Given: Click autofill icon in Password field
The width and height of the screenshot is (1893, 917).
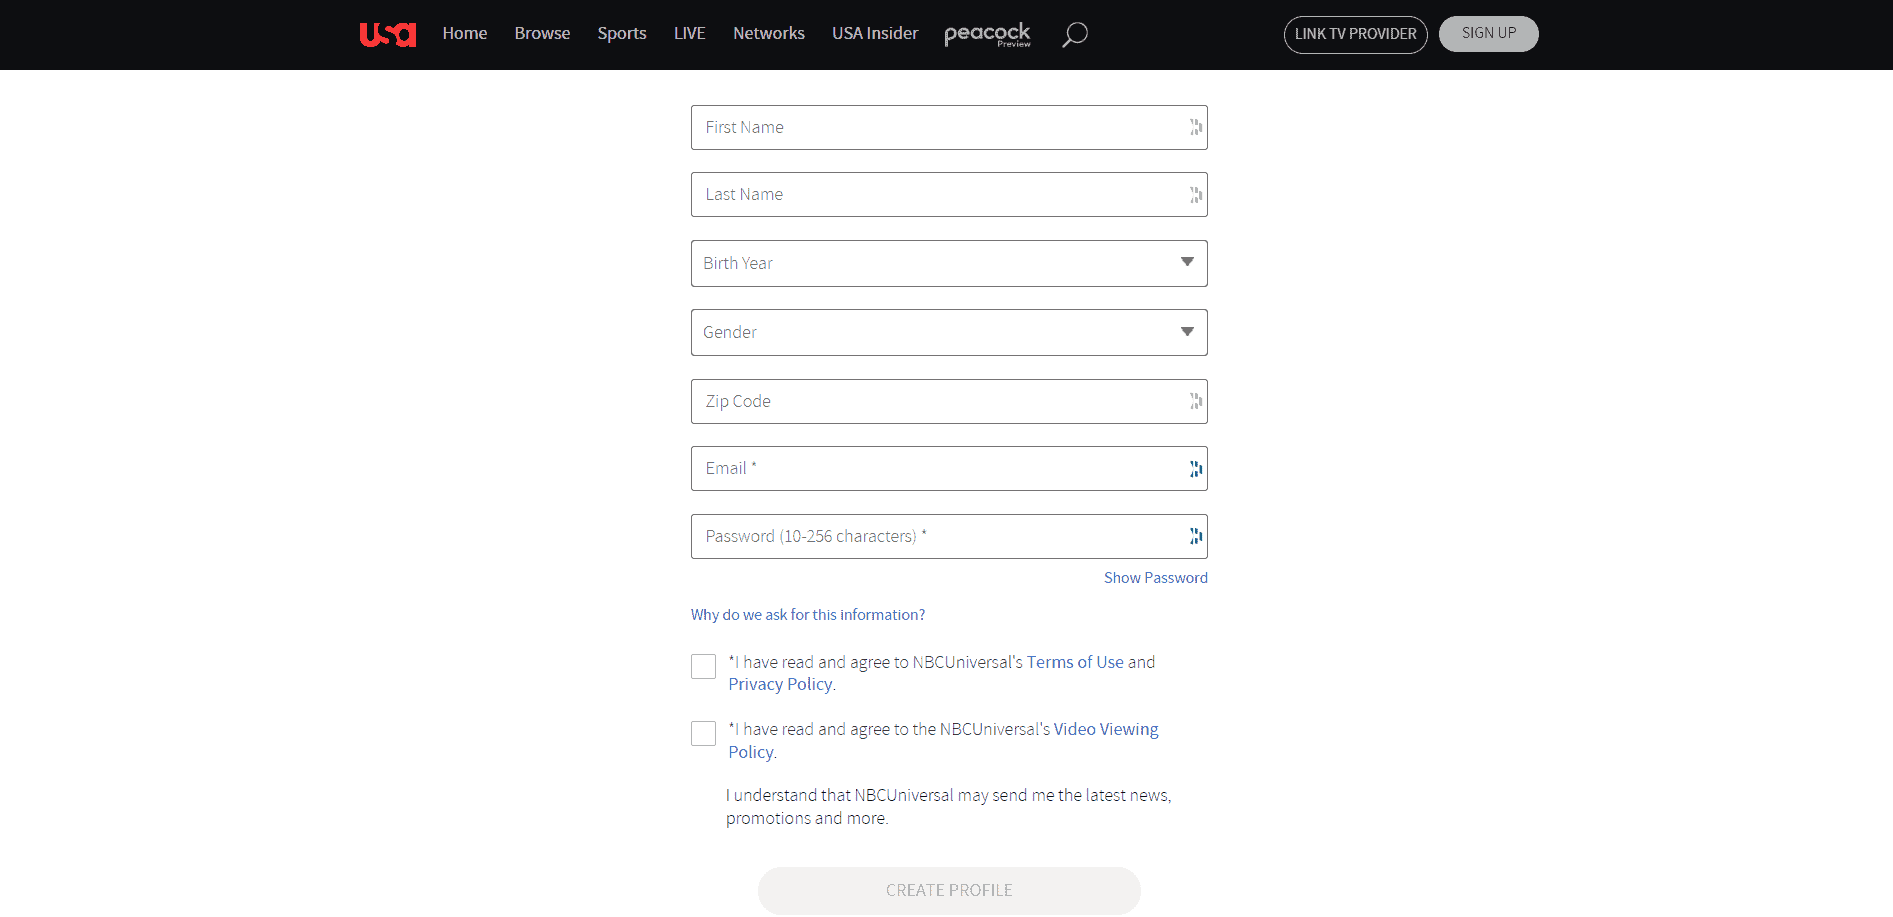Looking at the screenshot, I should tap(1195, 536).
